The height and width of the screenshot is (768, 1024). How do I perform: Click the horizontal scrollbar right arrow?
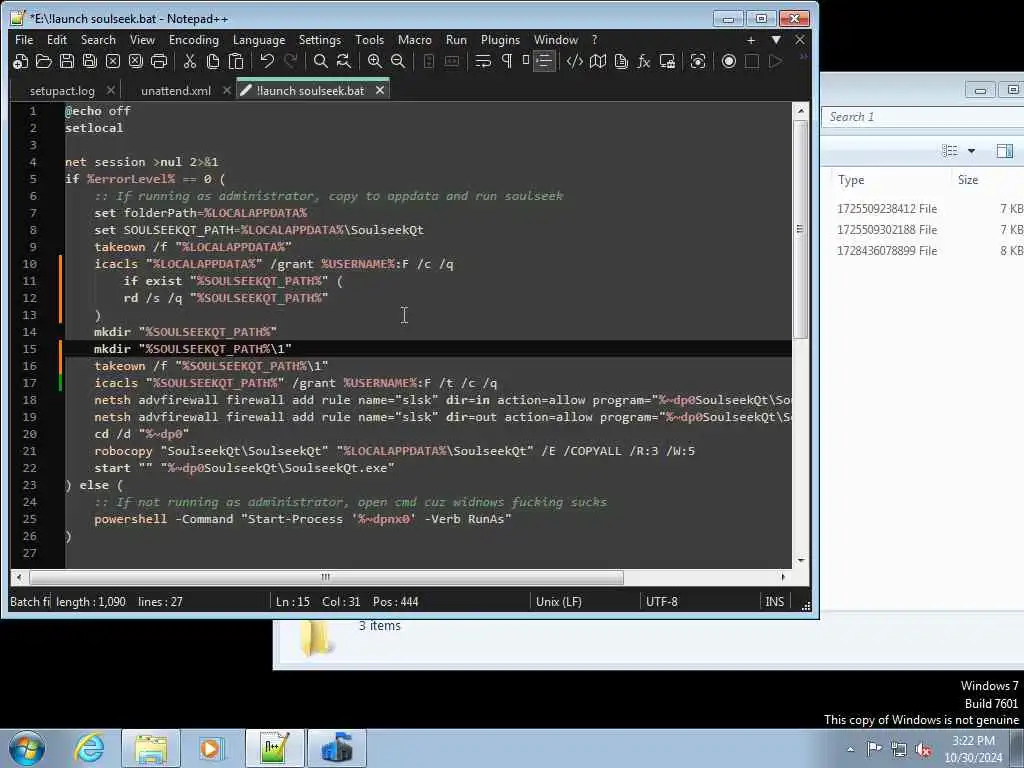(783, 577)
